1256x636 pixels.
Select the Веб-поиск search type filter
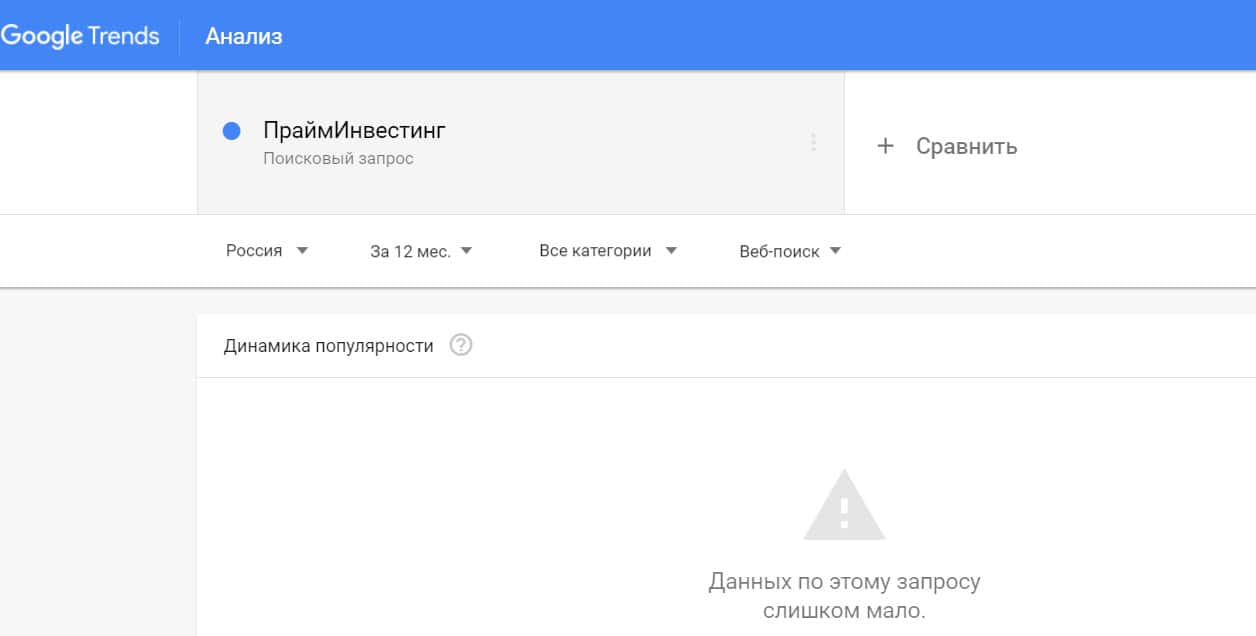pyautogui.click(x=779, y=252)
